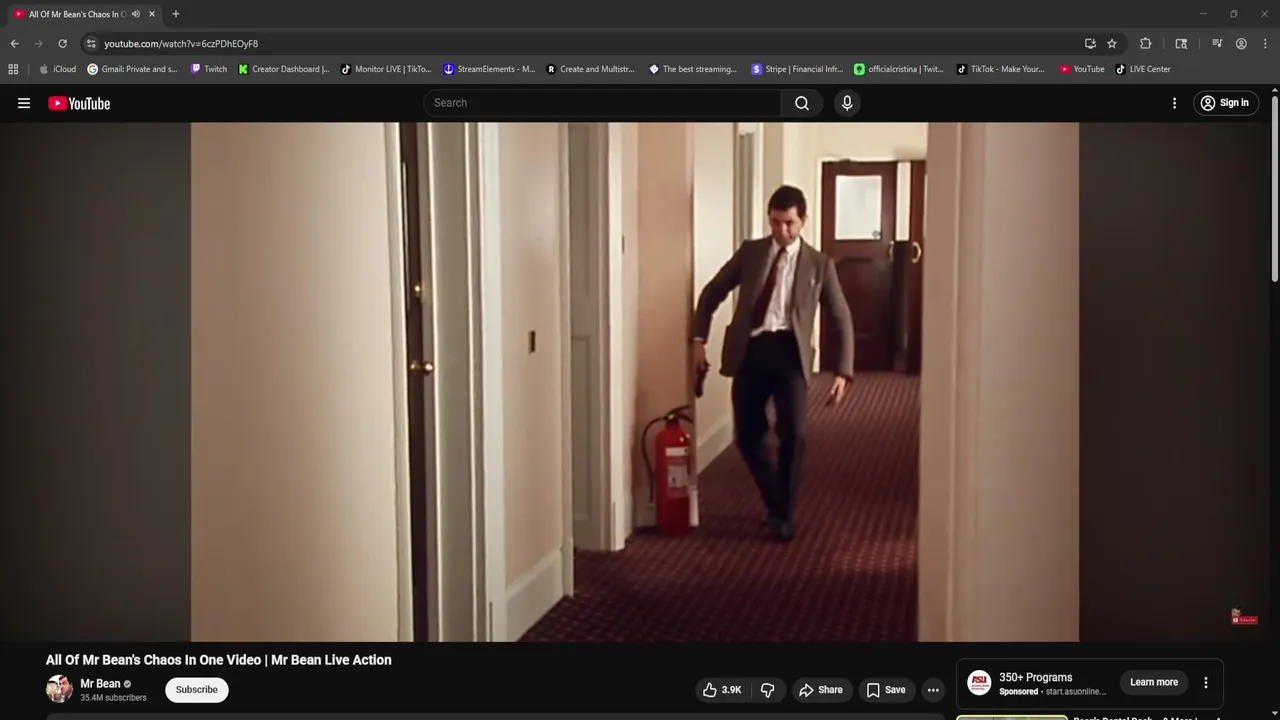
Task: Open the LIVE Center bookmark
Action: point(1143,69)
